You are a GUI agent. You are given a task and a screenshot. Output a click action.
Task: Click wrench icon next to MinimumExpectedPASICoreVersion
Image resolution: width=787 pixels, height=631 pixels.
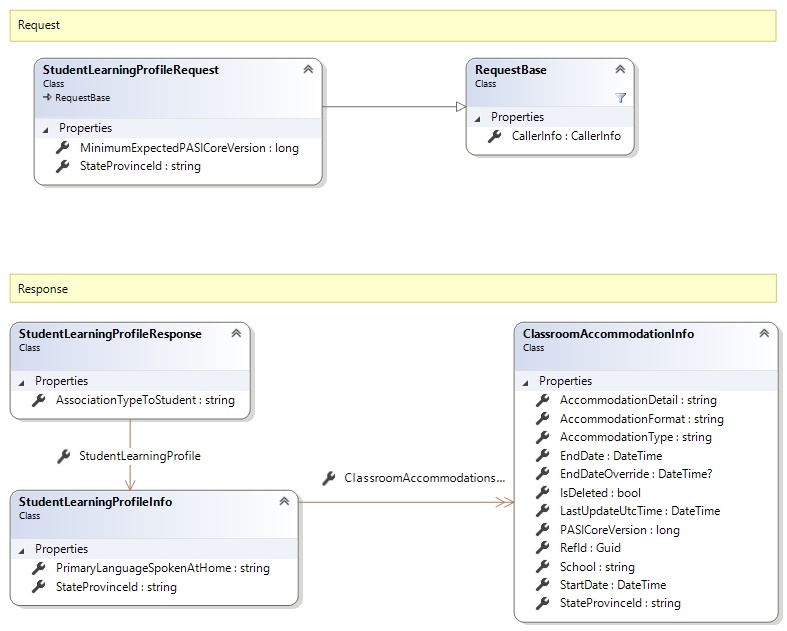click(x=62, y=148)
